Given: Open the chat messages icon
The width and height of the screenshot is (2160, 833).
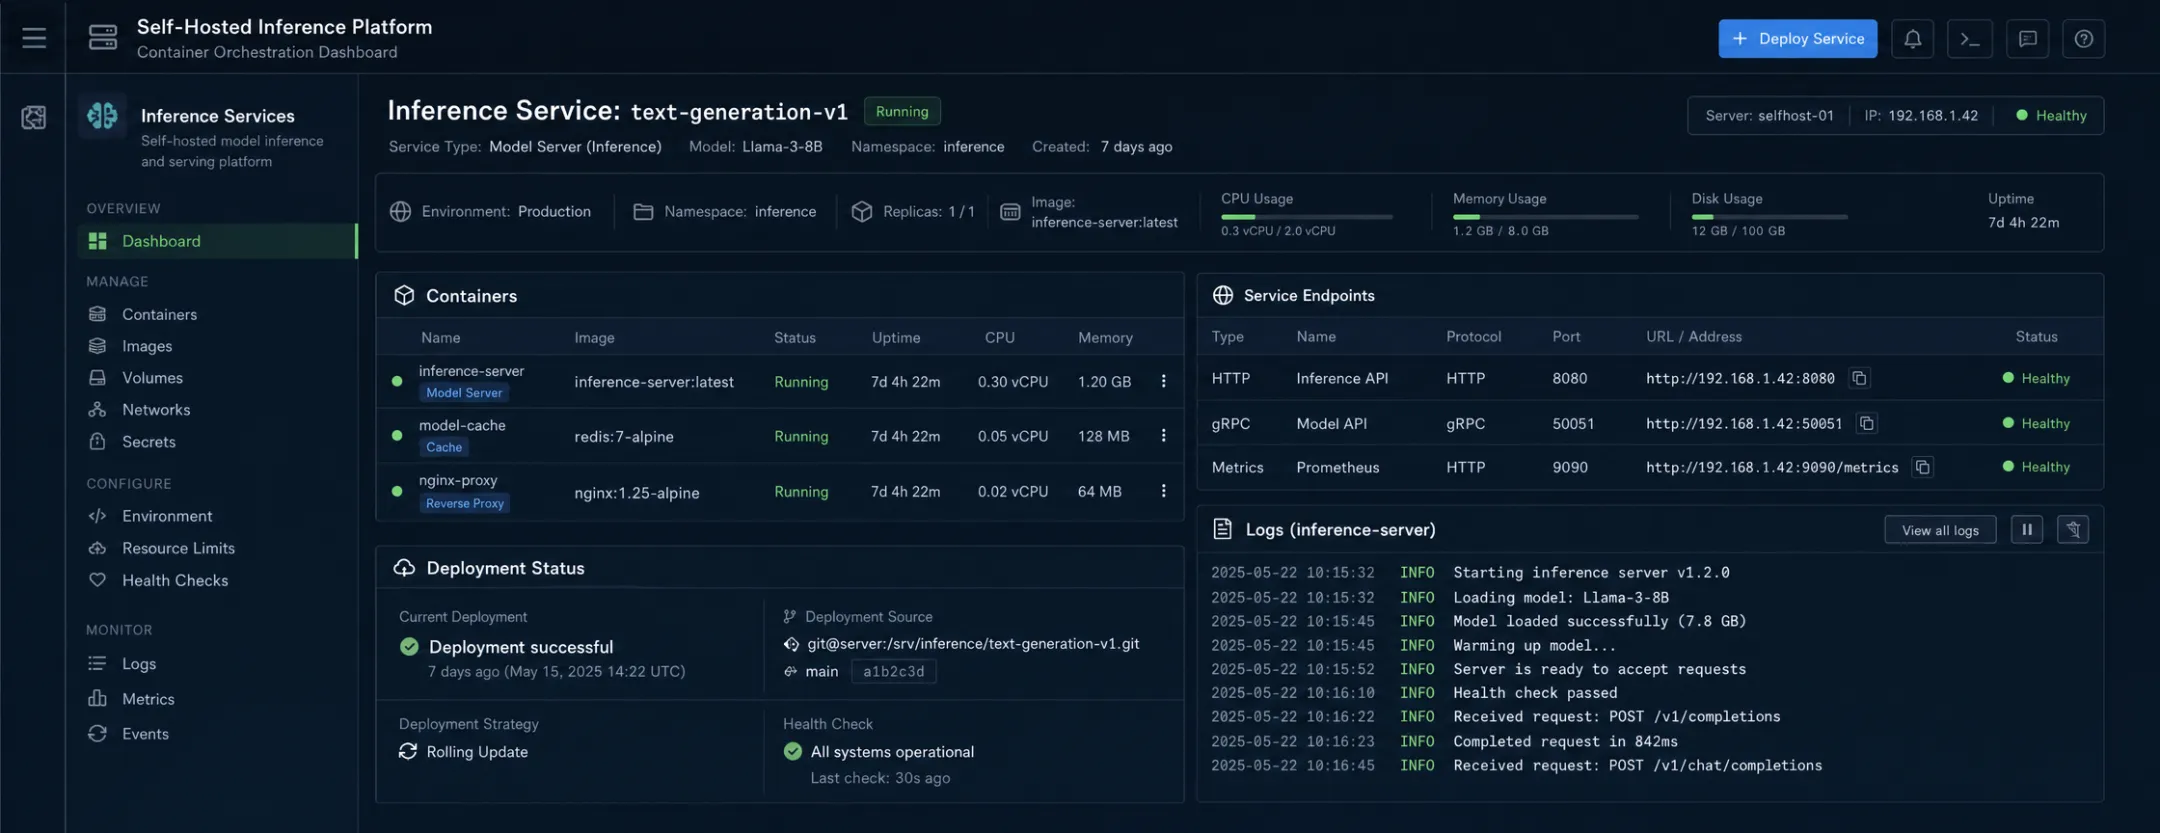Looking at the screenshot, I should click(2027, 39).
